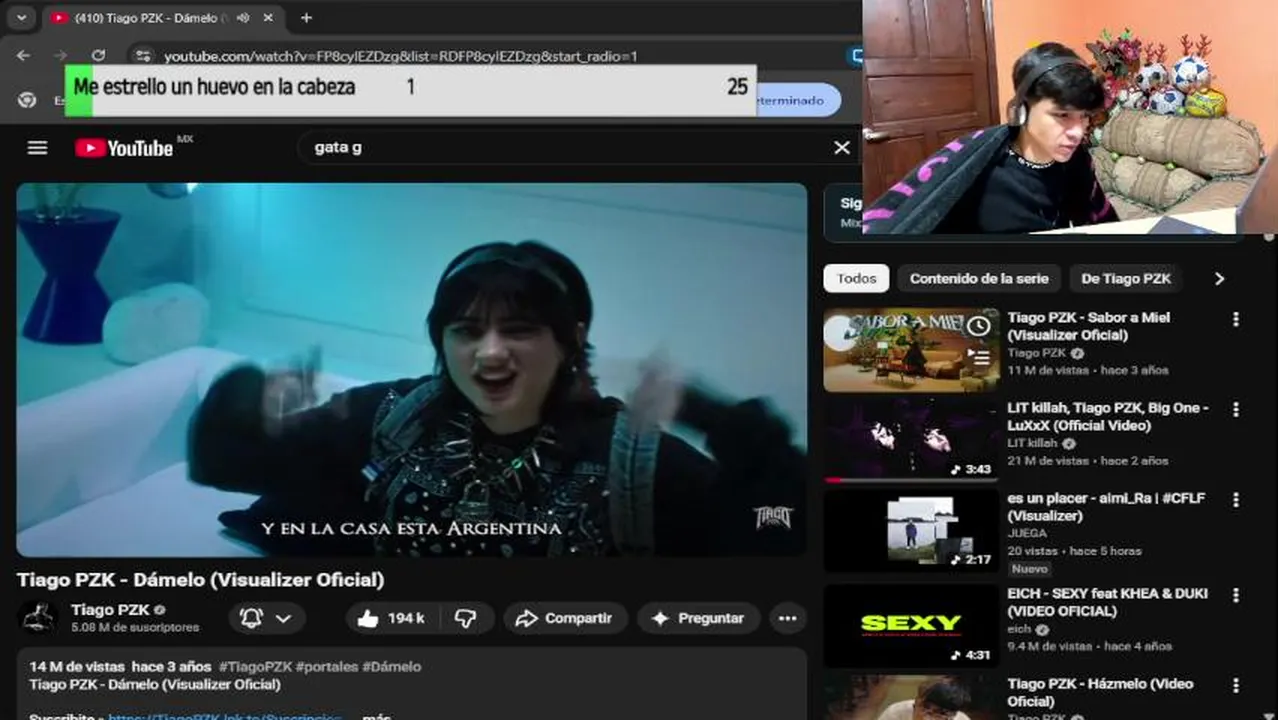Click the verified badge beside Tiago PZK
Viewport: 1278px width, 720px height.
tap(160, 610)
